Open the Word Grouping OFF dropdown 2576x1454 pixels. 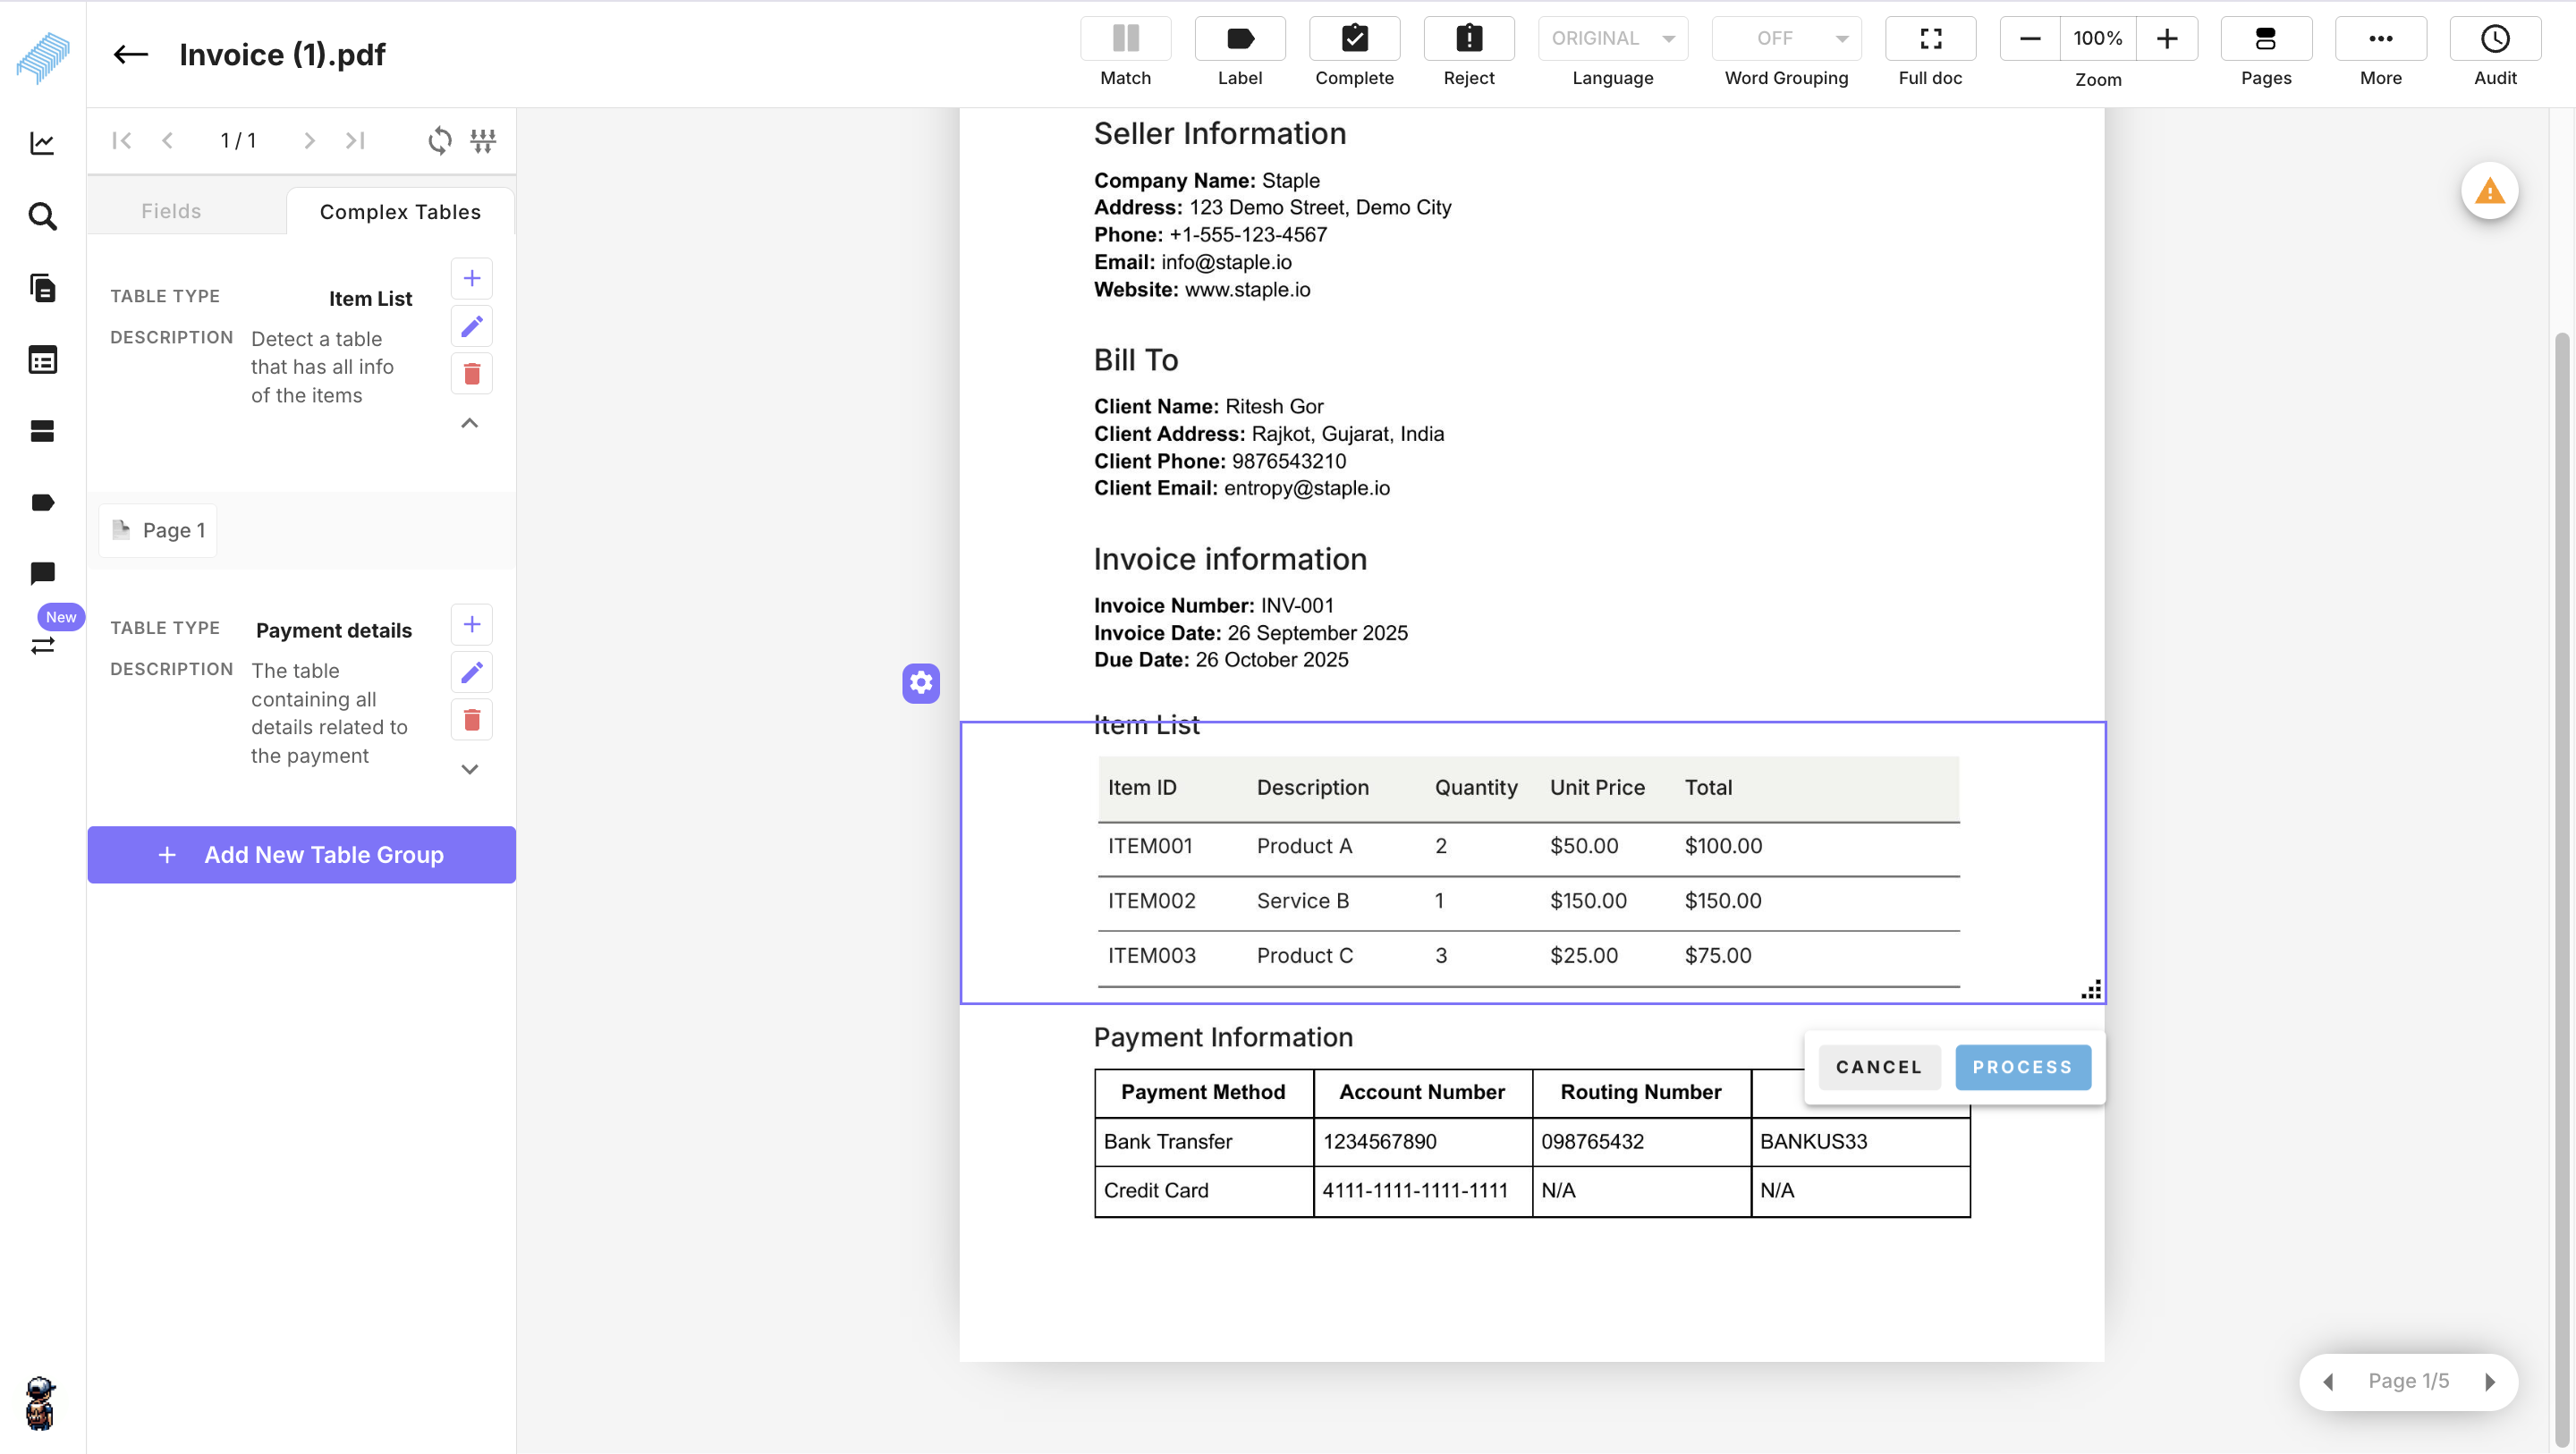click(x=1786, y=39)
